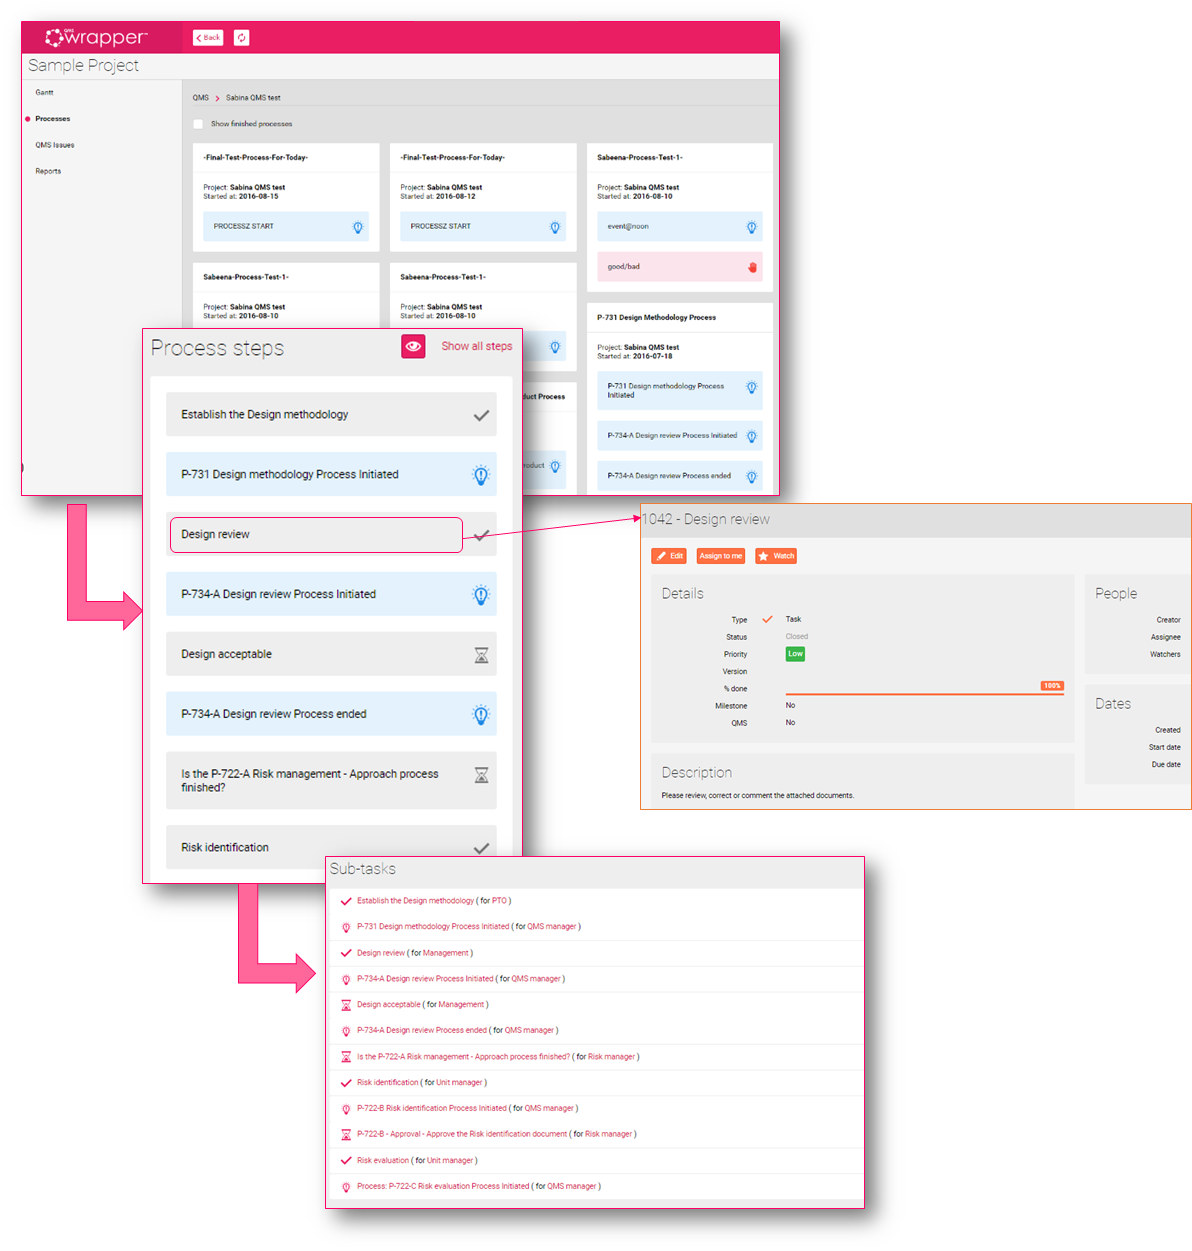
Task: Click hourglass icon on Risk management question step
Action: [x=481, y=775]
